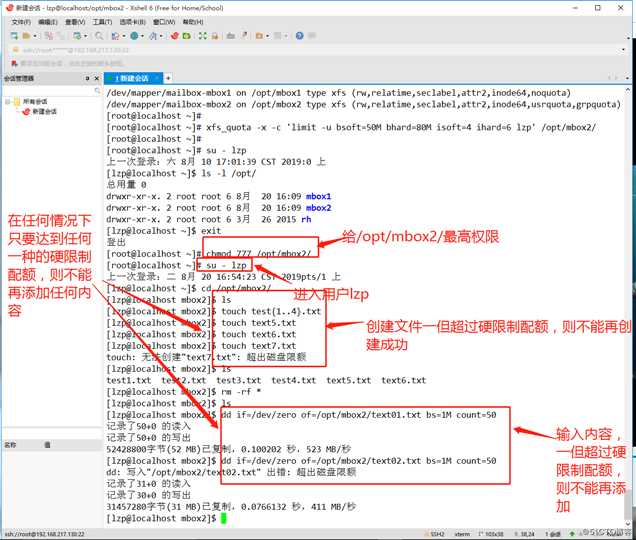Expand the Open Session dropdown arrow
The image size is (636, 540).
pos(35,36)
